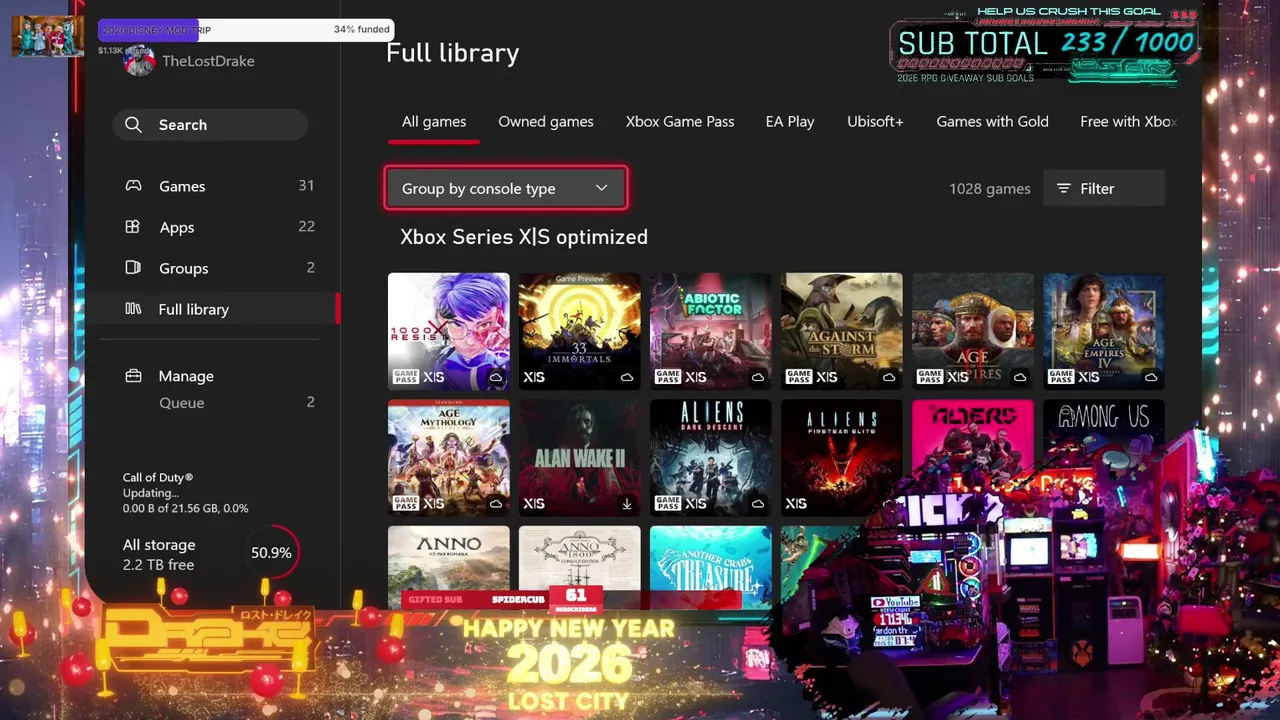Select the Ubisoft+ tab
This screenshot has height=720, width=1280.
coord(875,121)
